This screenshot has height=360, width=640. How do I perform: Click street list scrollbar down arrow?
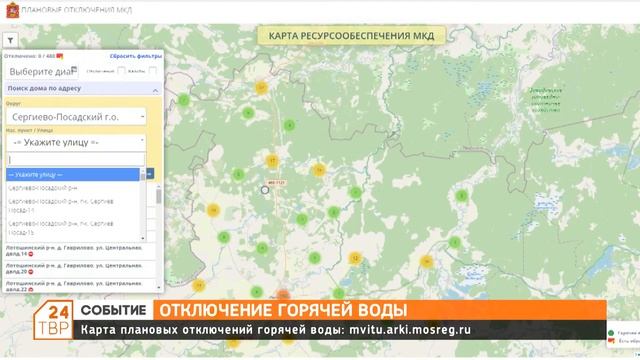143,238
